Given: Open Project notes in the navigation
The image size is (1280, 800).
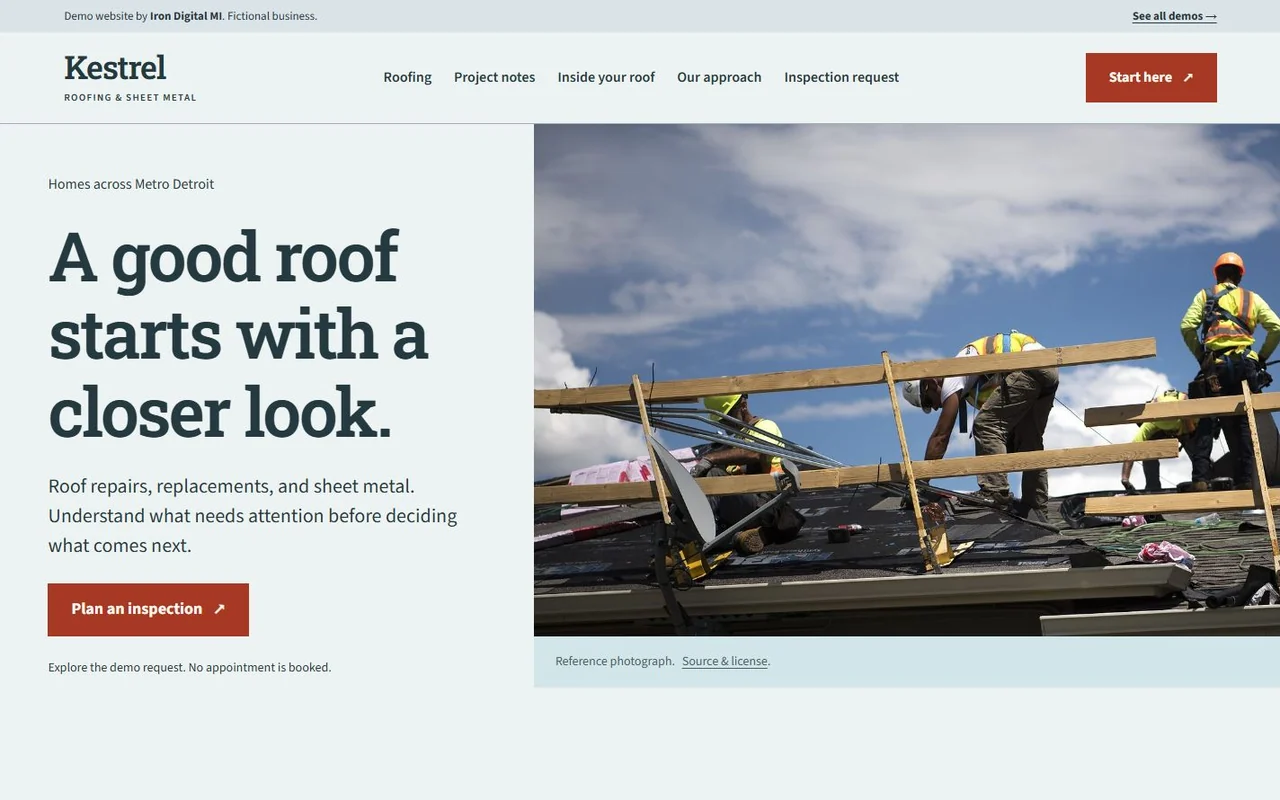Looking at the screenshot, I should click(x=494, y=77).
